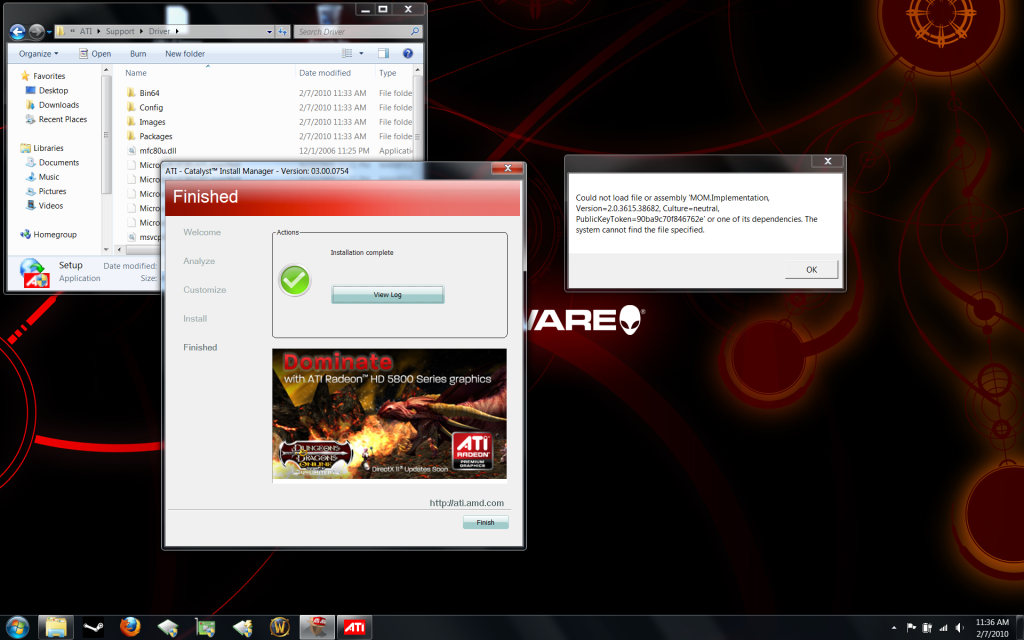Viewport: 1024px width, 640px height.
Task: Open Windows Explorer from taskbar
Action: click(56, 628)
